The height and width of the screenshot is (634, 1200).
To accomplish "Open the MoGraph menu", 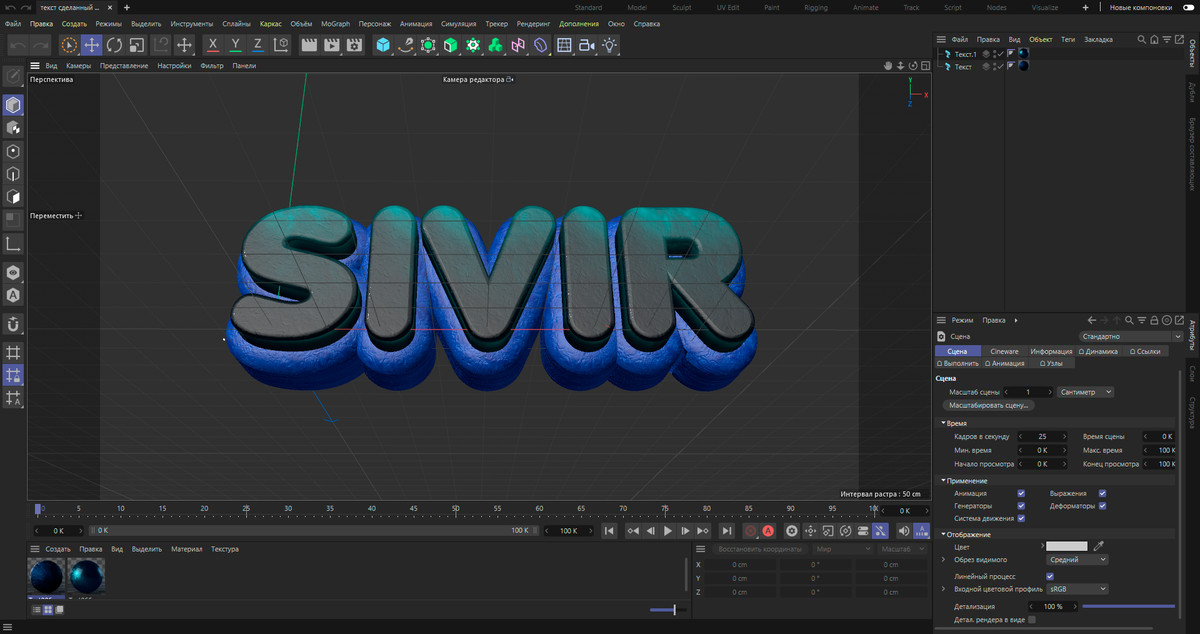I will pyautogui.click(x=335, y=23).
